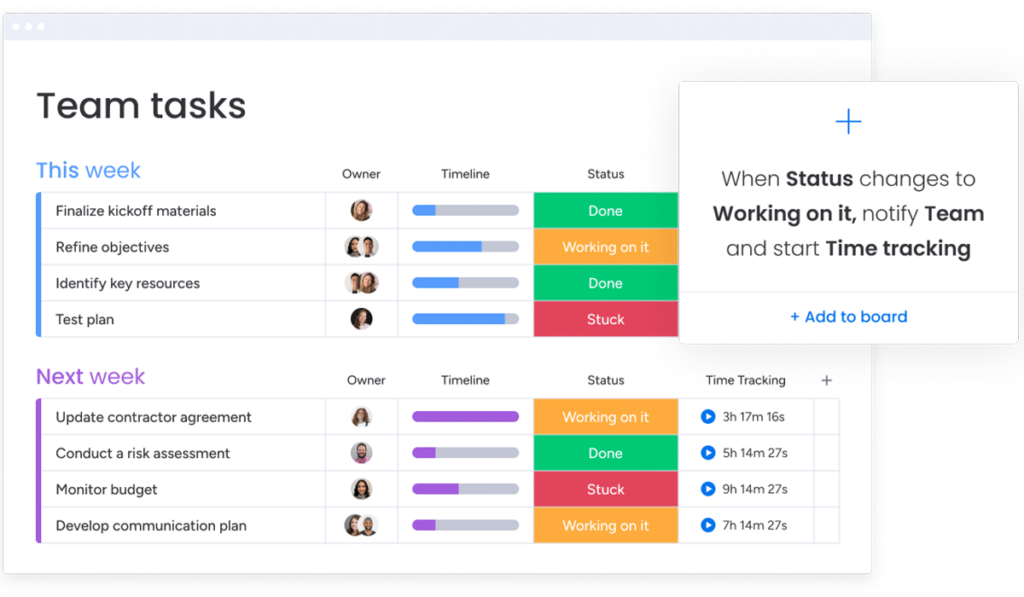Open owner avatar for Test plan
The image size is (1024, 597).
361,319
